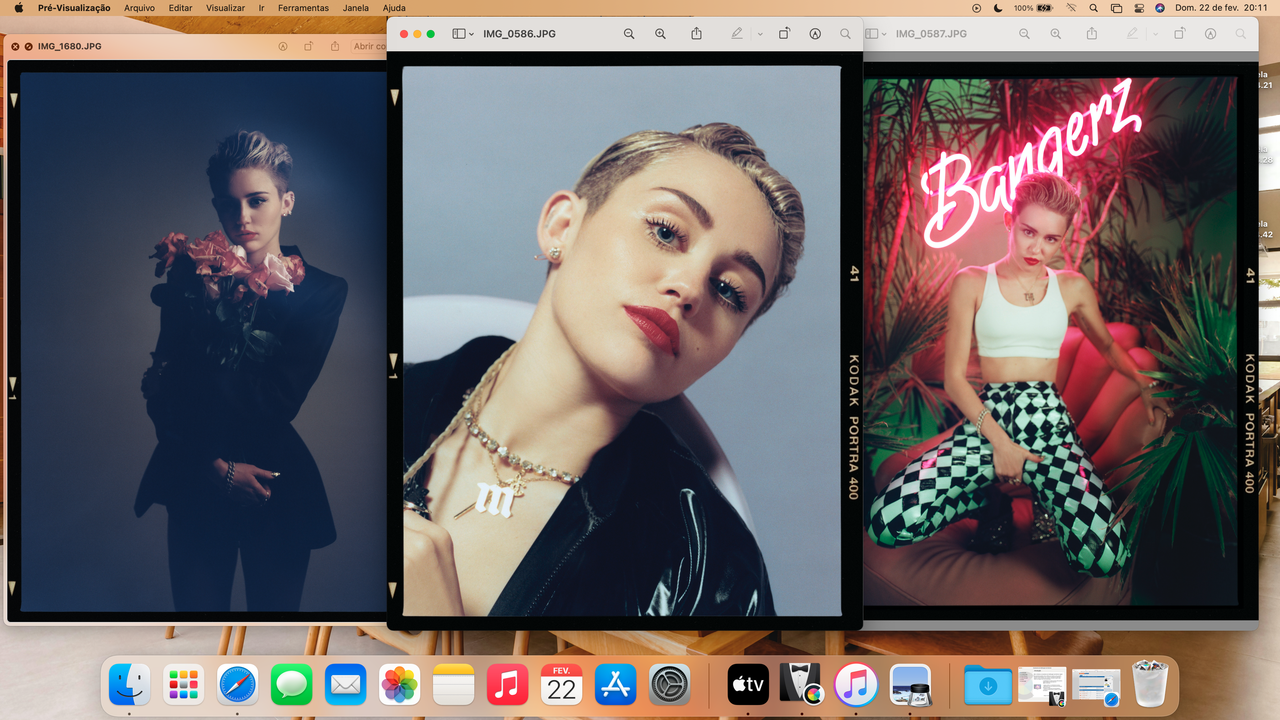Open the Ajuda menu

coord(394,8)
